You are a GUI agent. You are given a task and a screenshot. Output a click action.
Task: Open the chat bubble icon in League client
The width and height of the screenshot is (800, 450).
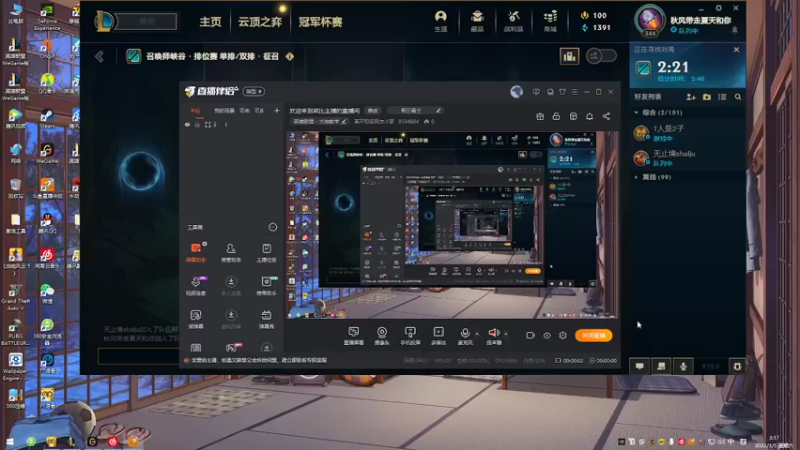coord(639,366)
